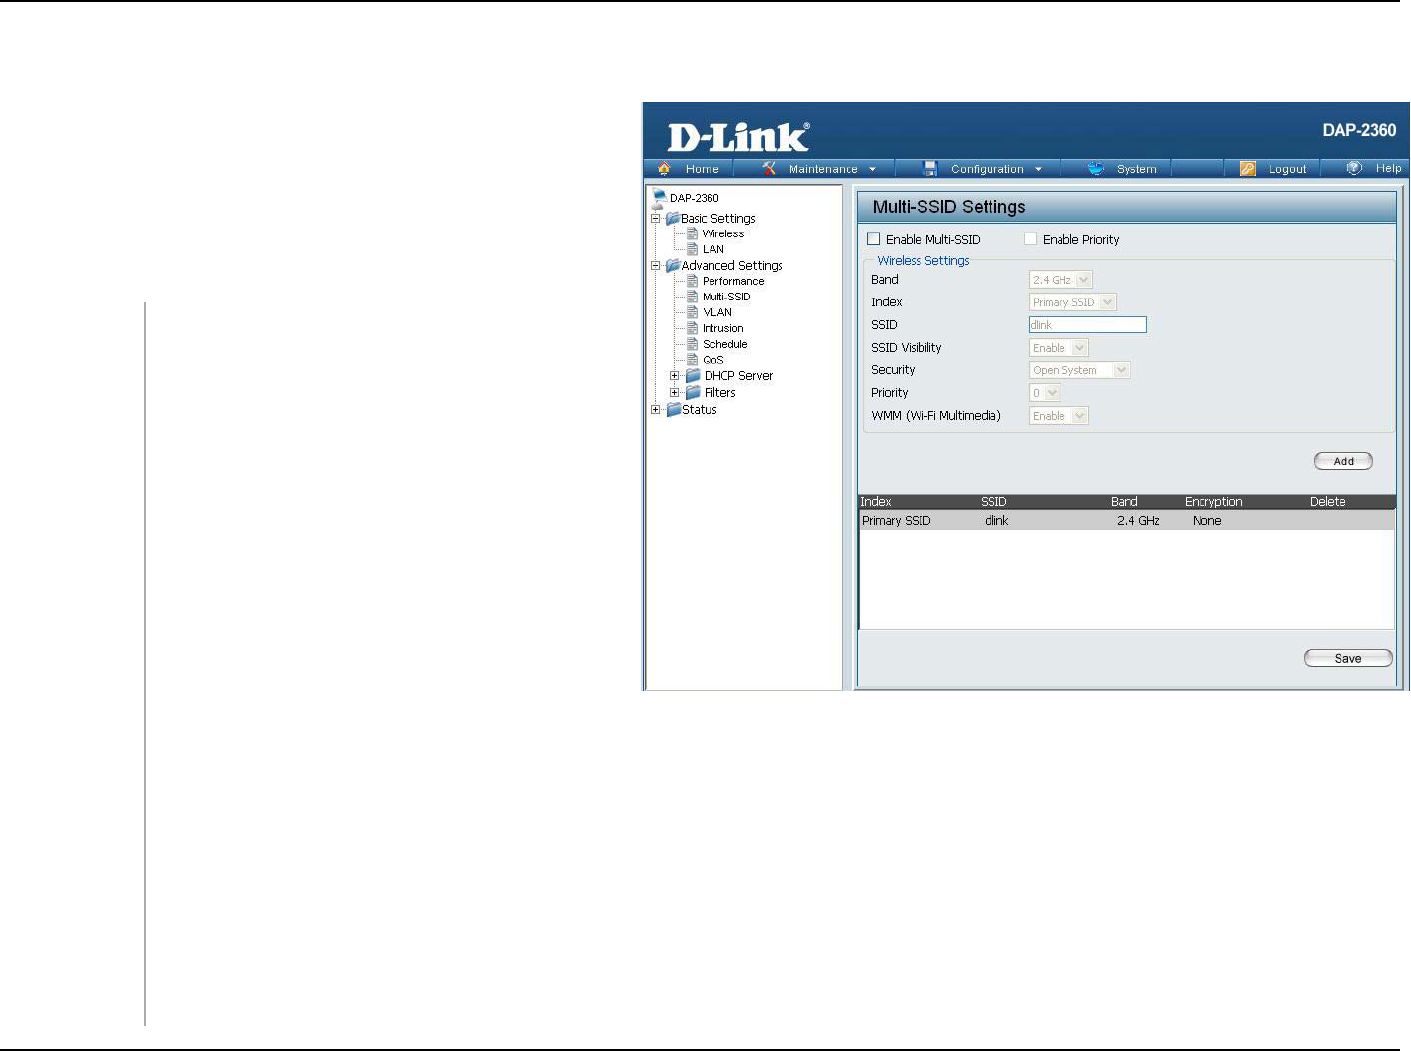Click the Band column header in the table
The image size is (1411, 1051).
coord(1124,502)
